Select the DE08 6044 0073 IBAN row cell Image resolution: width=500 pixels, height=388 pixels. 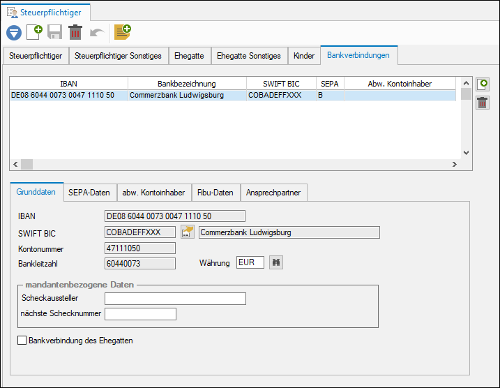point(69,95)
